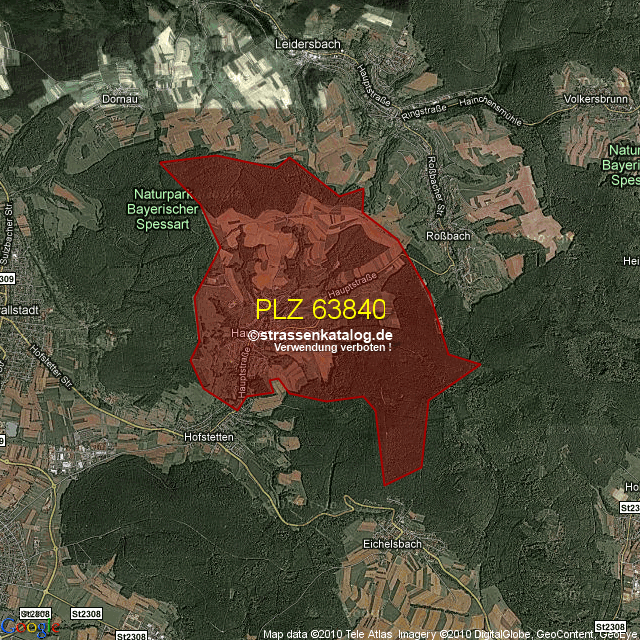Click the Volkersbrunn place label
This screenshot has height=640, width=640.
tap(598, 100)
